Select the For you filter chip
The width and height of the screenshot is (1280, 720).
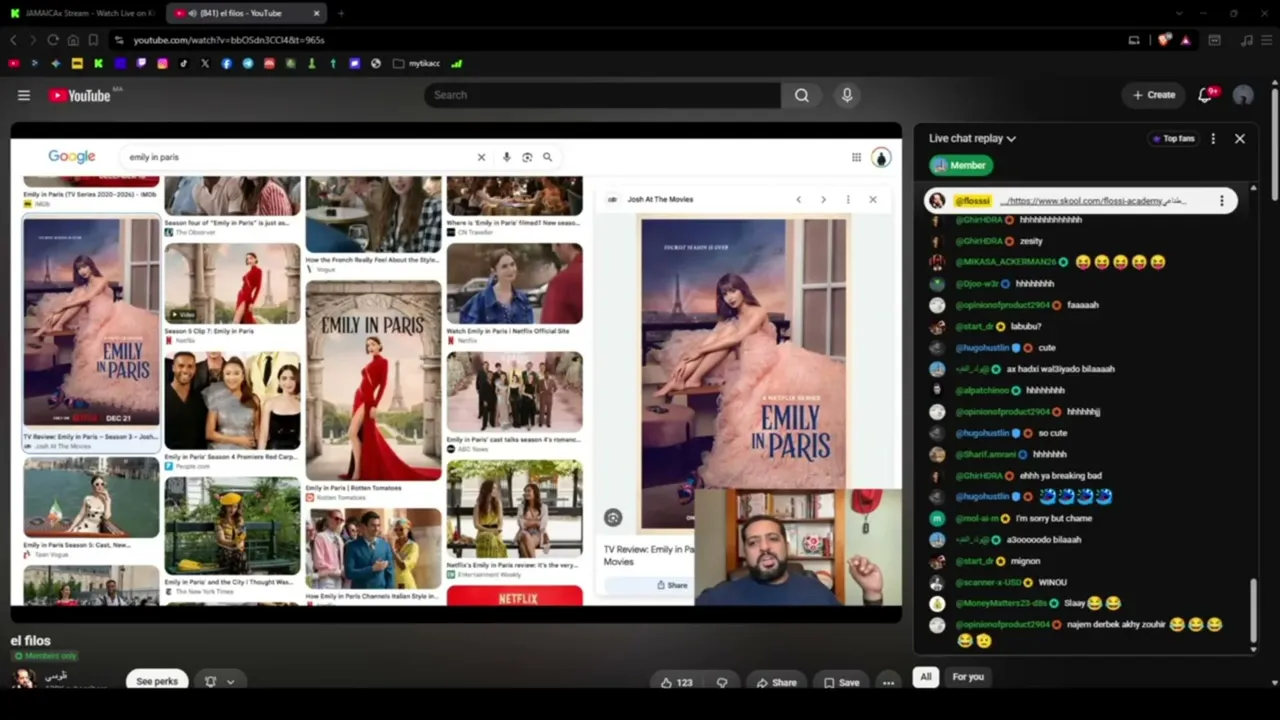(968, 677)
